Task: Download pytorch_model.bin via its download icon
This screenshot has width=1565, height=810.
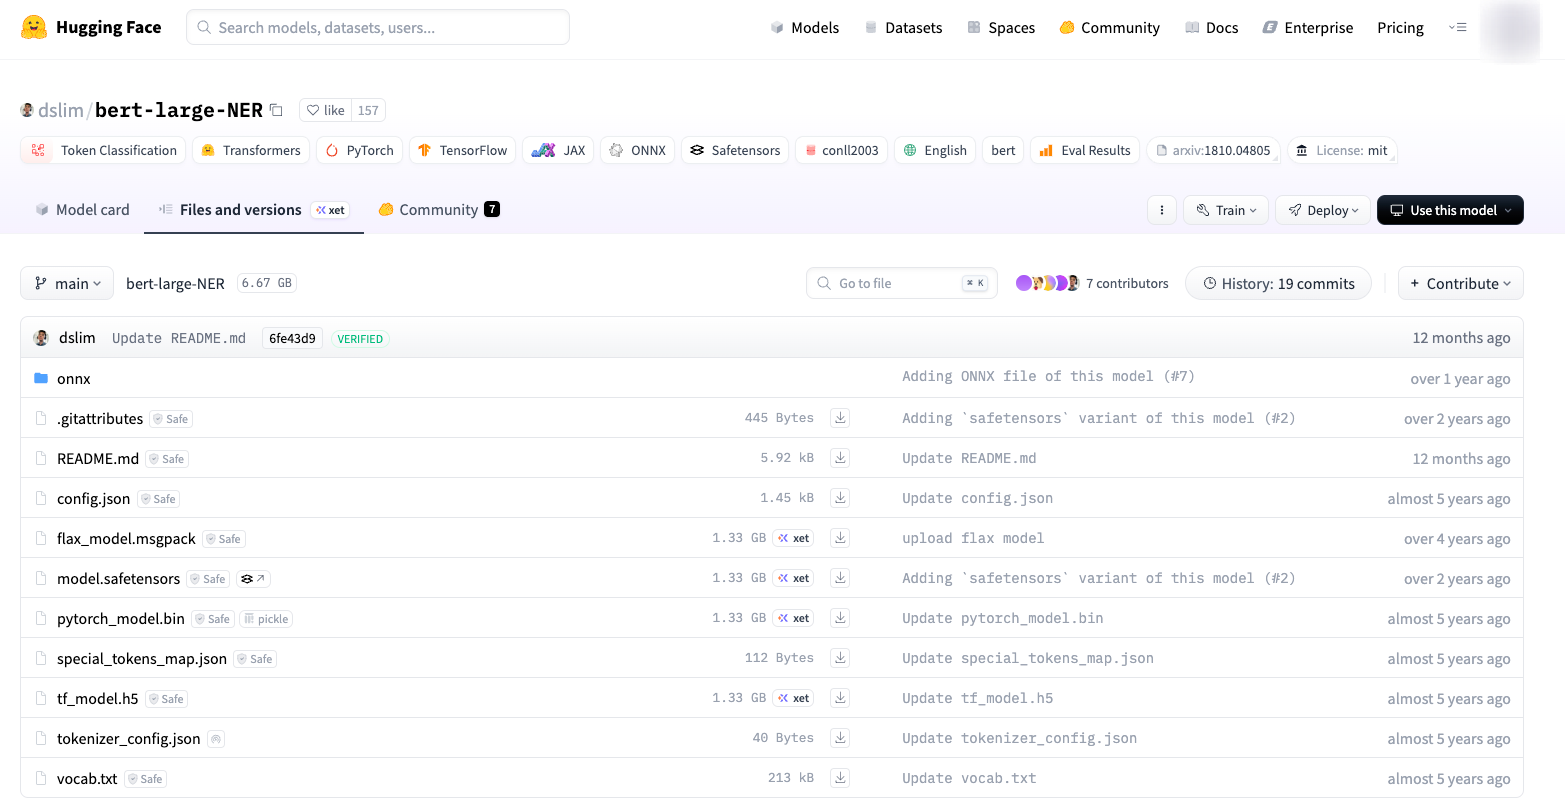Action: pos(841,618)
